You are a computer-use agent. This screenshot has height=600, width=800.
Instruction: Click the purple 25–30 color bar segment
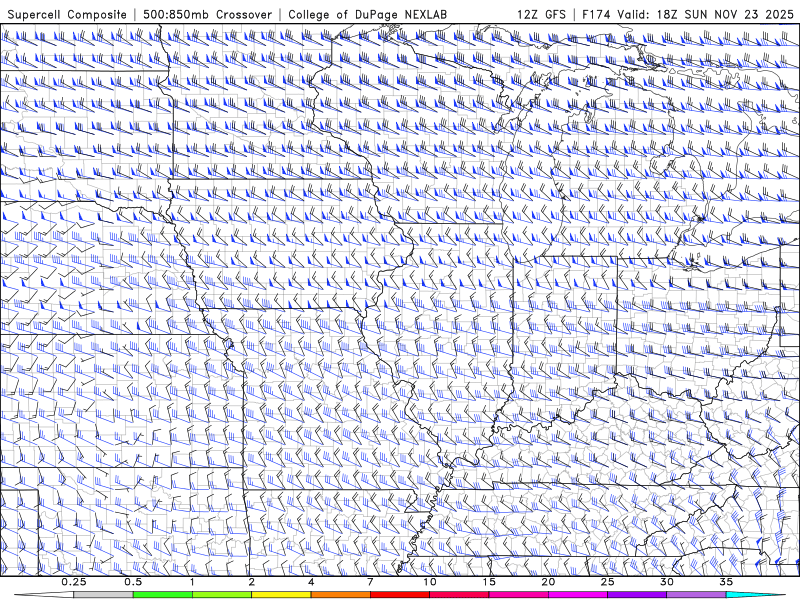pos(637,595)
